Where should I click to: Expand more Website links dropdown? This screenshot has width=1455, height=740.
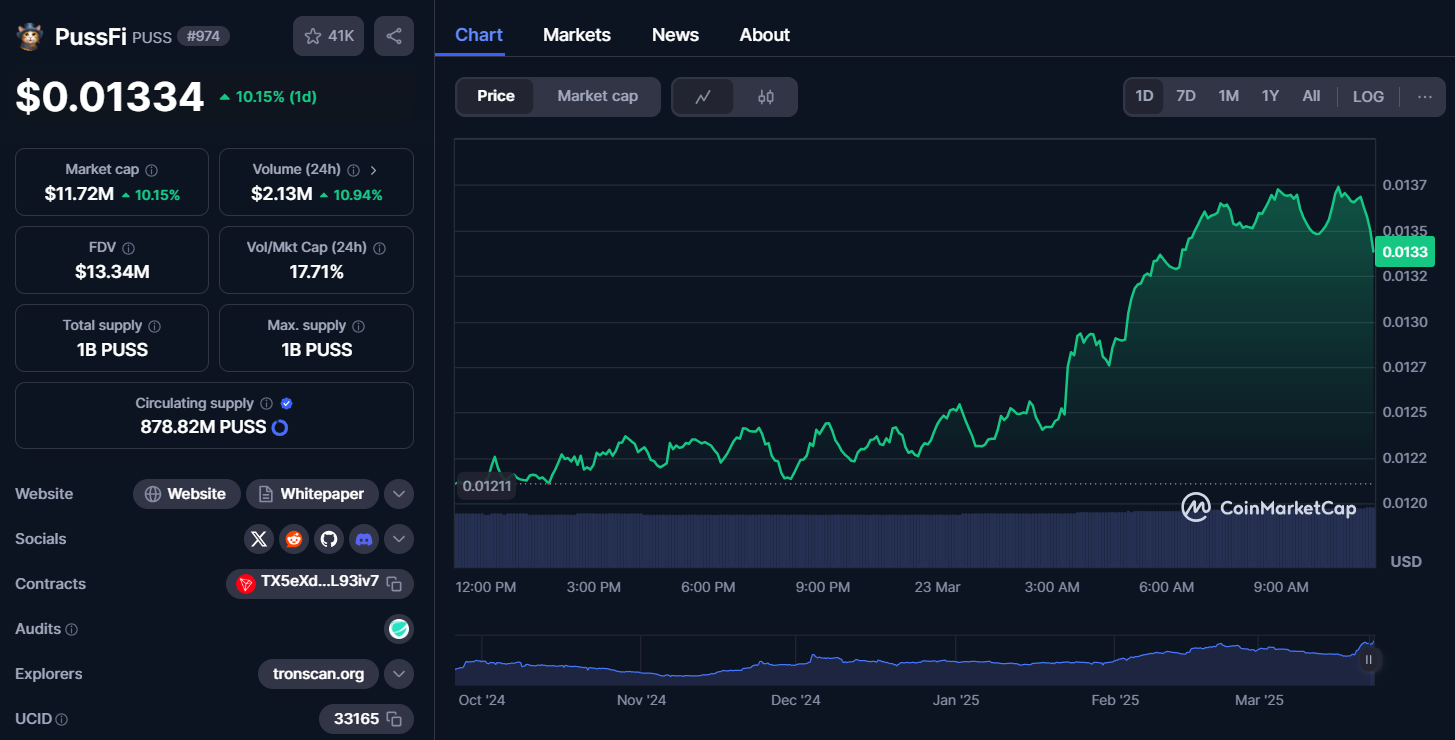(399, 494)
